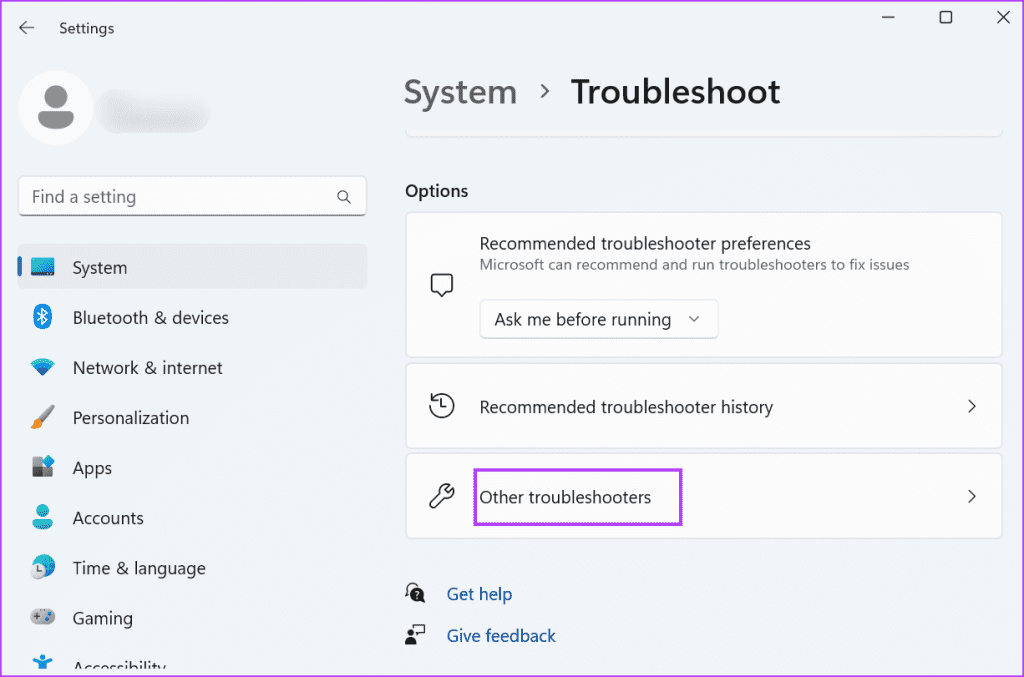
Task: Click the Personalization paintbrush icon
Action: (x=42, y=417)
